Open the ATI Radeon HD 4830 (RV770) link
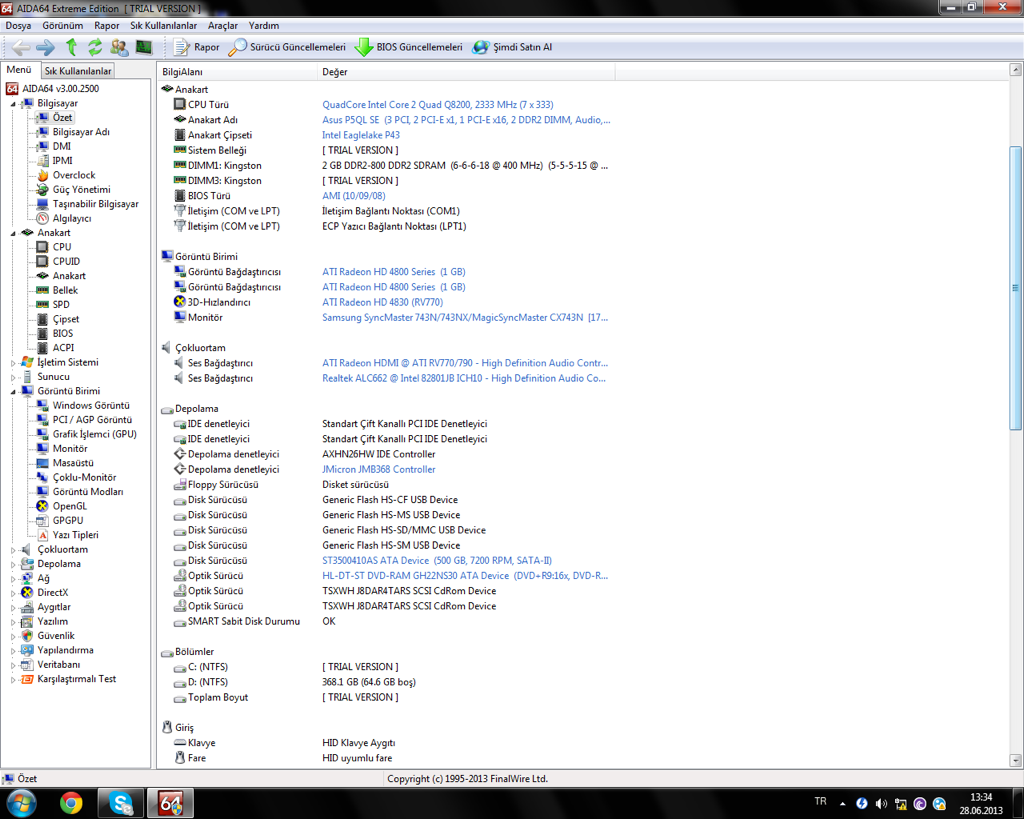 [x=382, y=302]
